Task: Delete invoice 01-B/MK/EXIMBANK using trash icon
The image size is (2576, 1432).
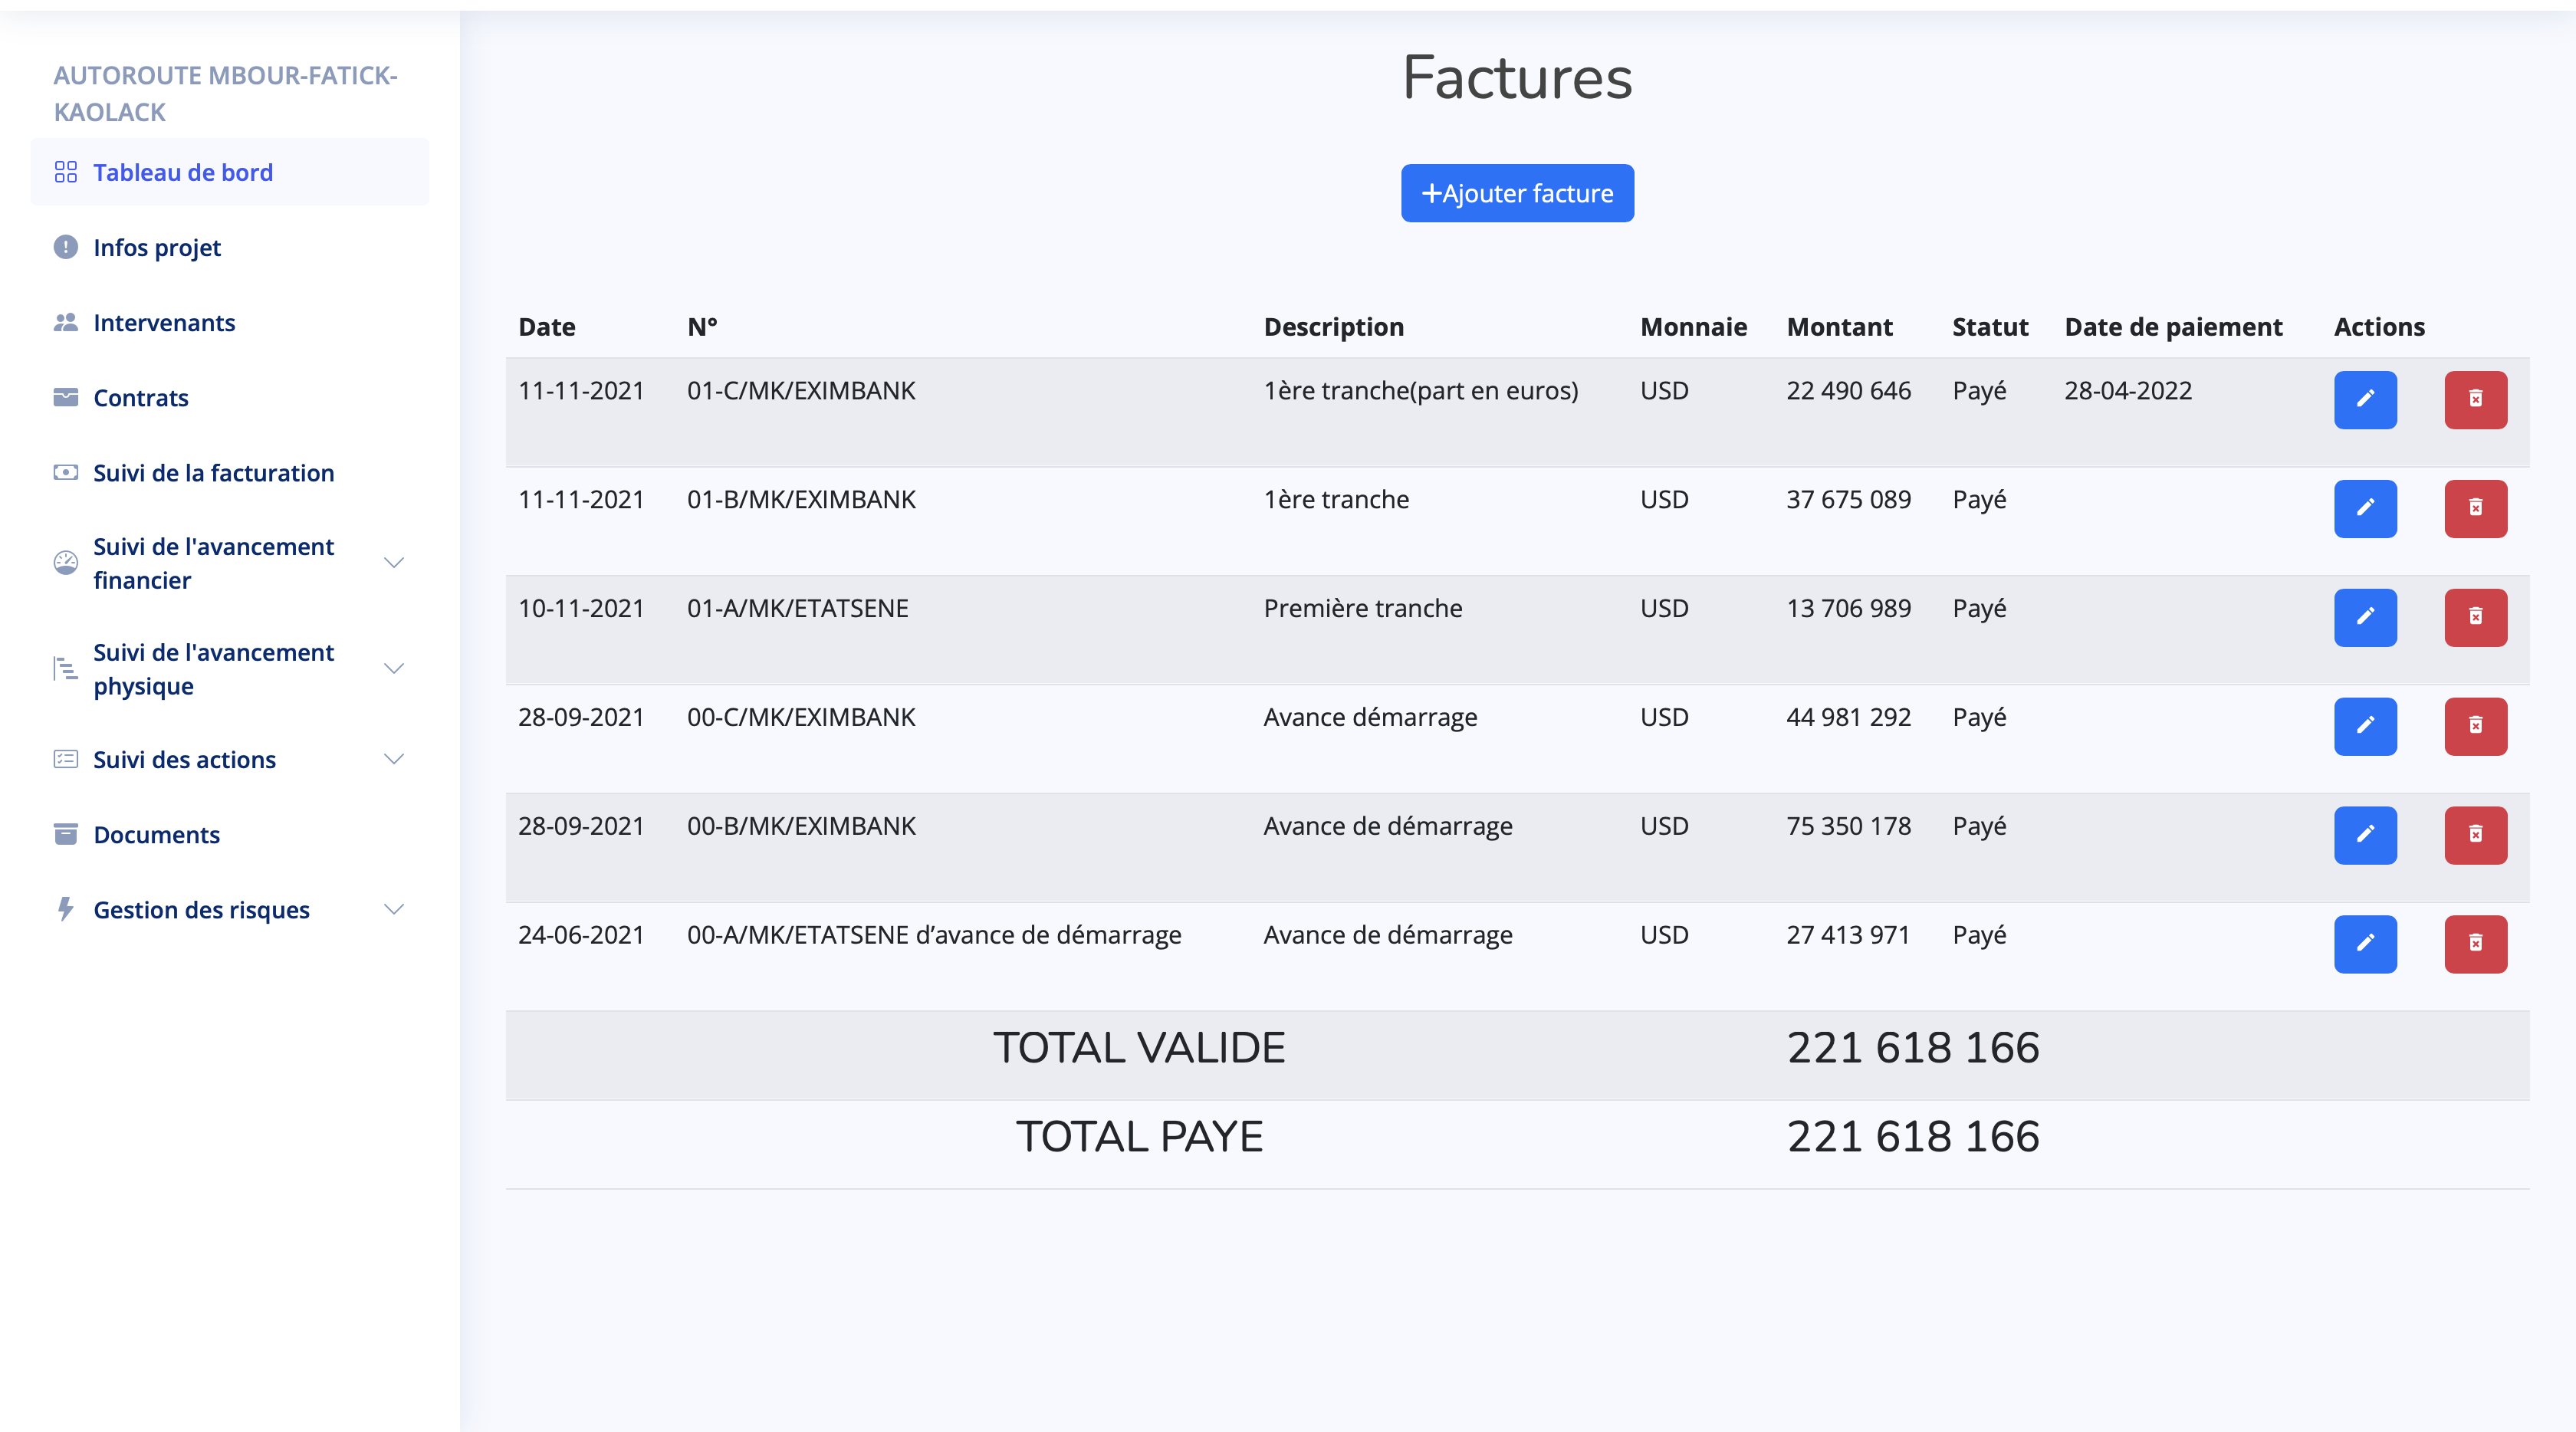Action: 2476,508
